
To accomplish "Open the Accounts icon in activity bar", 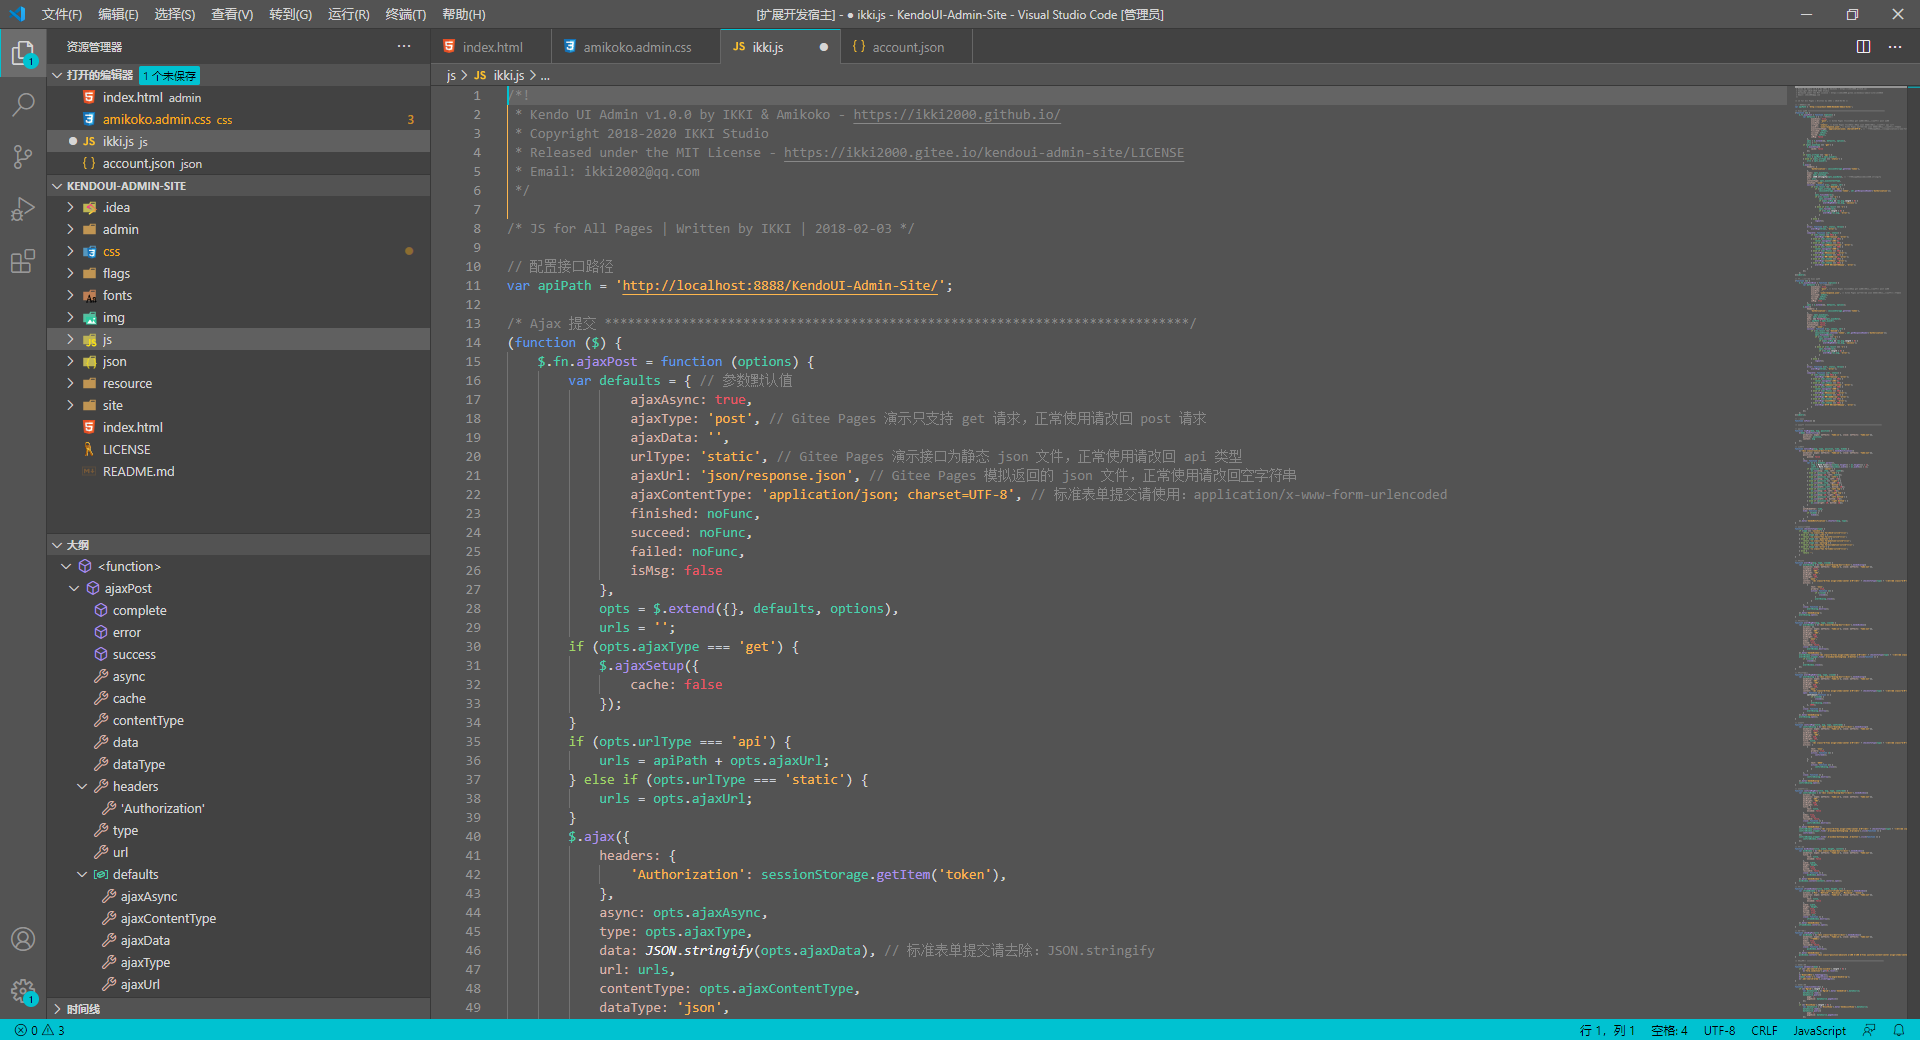I will [x=23, y=939].
